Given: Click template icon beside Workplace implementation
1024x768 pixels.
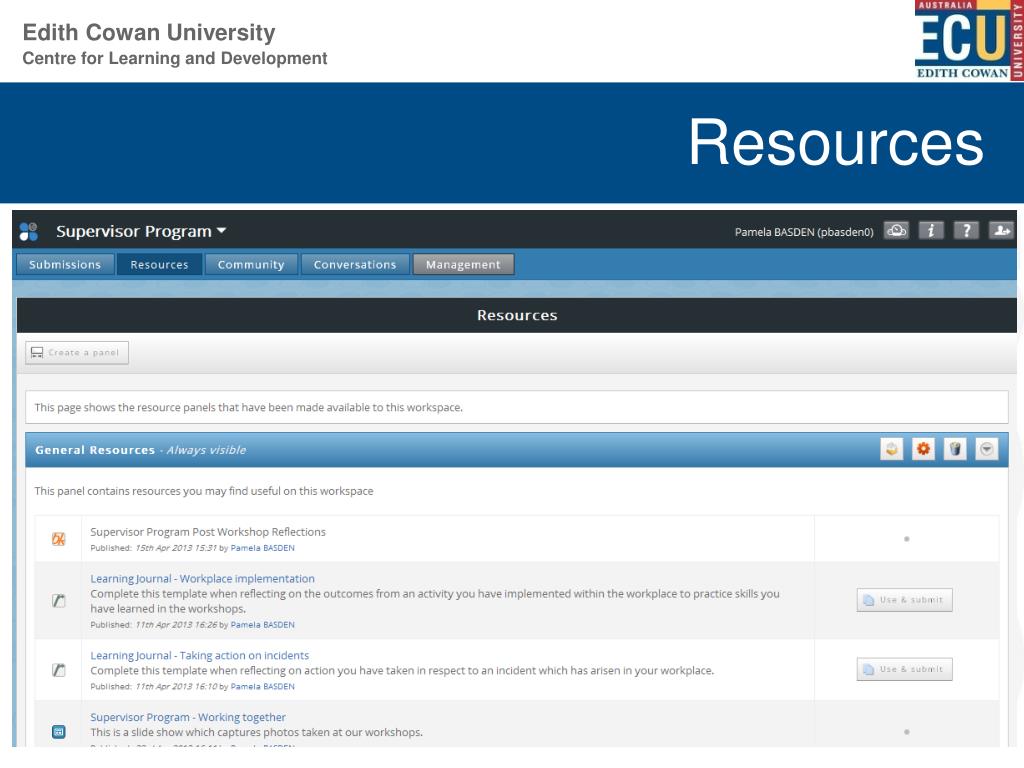Looking at the screenshot, I should click(59, 601).
